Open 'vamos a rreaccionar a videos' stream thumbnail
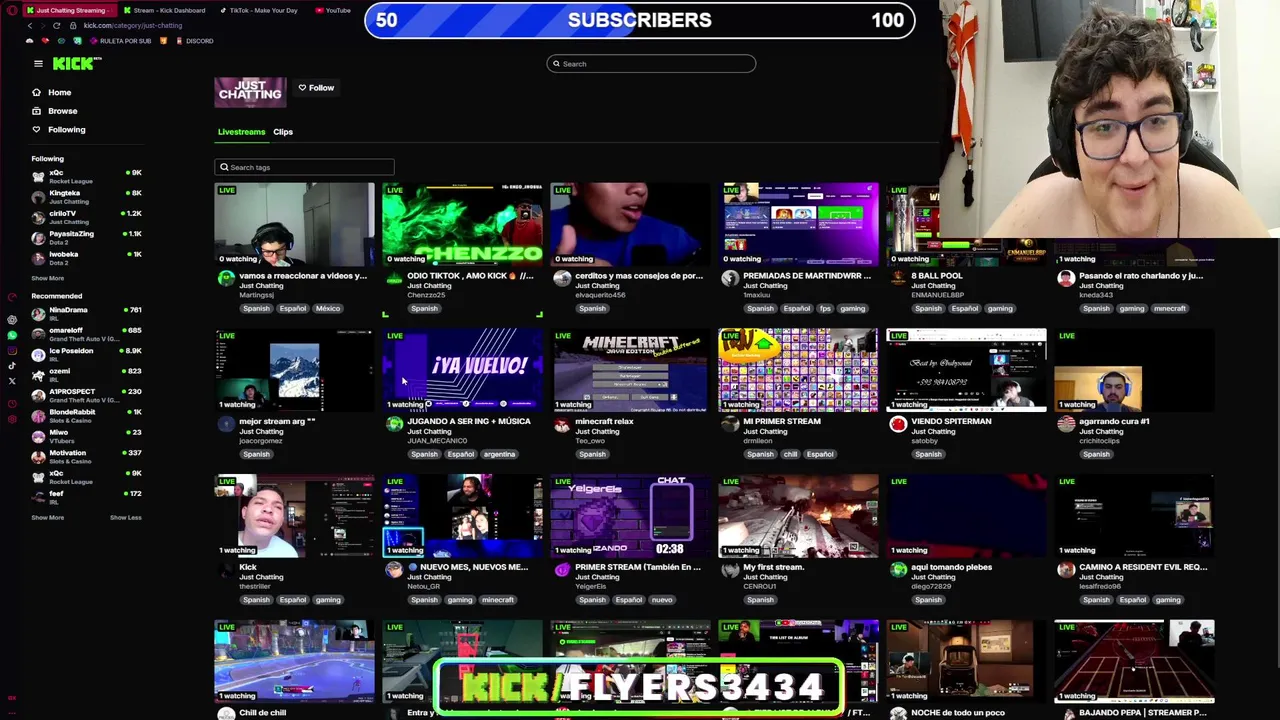Screen dimensions: 1280x720 pos(294,224)
